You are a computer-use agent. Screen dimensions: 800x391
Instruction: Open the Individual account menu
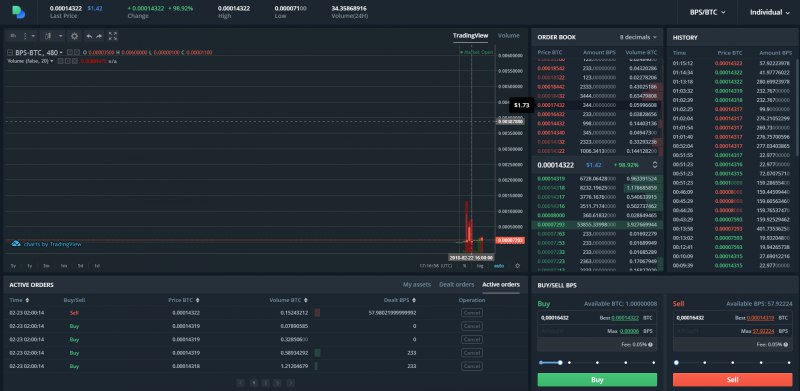[x=769, y=12]
